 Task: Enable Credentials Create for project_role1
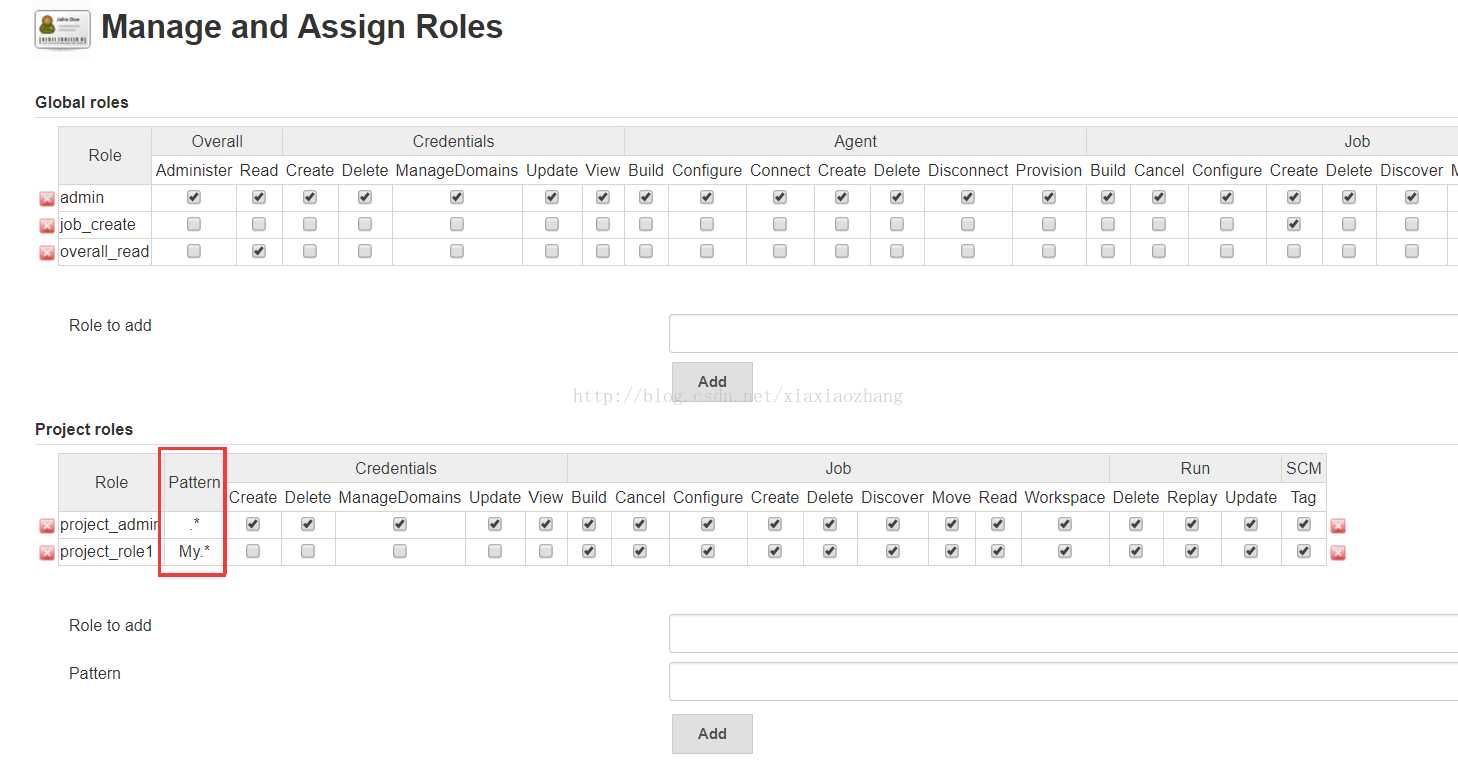point(253,551)
